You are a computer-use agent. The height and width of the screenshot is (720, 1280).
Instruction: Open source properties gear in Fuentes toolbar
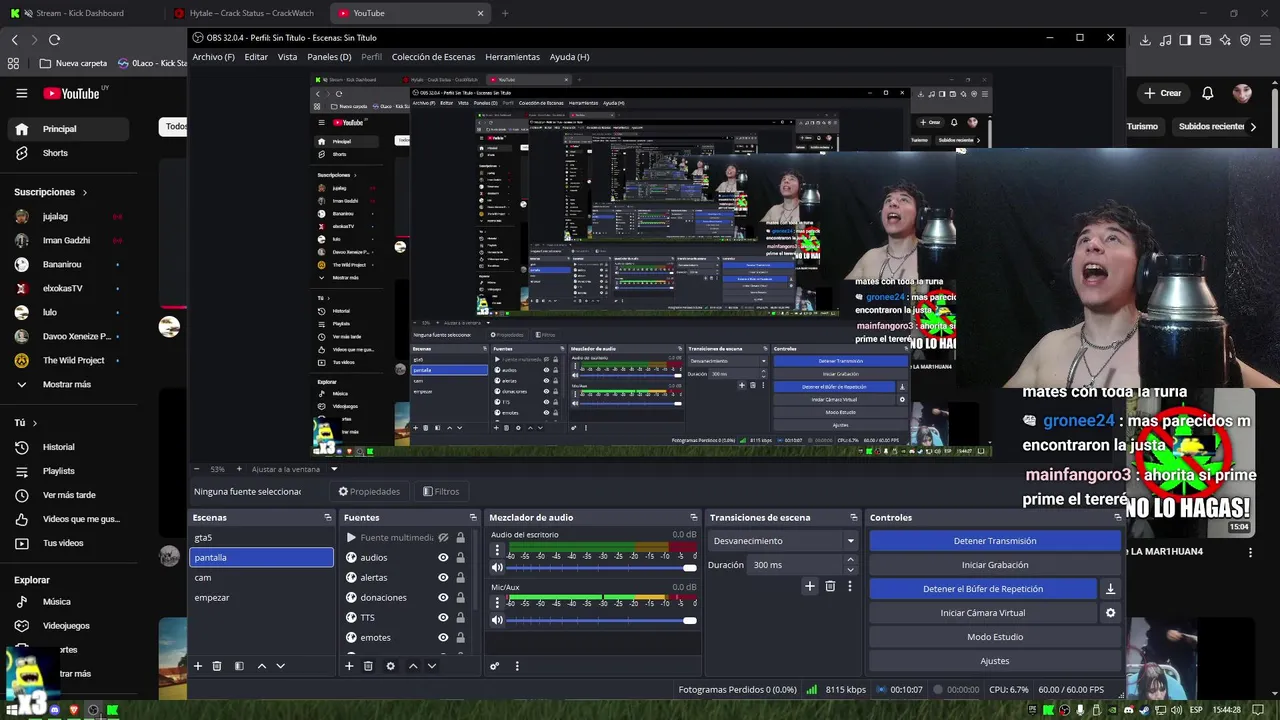(390, 666)
